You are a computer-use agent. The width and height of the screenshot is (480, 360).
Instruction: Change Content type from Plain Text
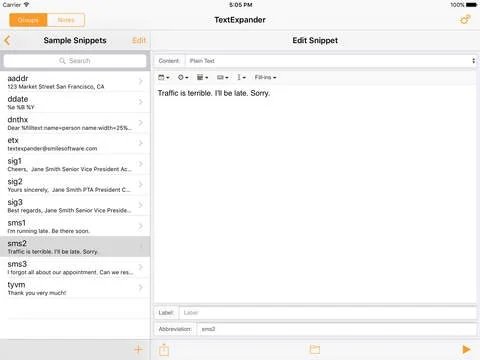[x=331, y=61]
